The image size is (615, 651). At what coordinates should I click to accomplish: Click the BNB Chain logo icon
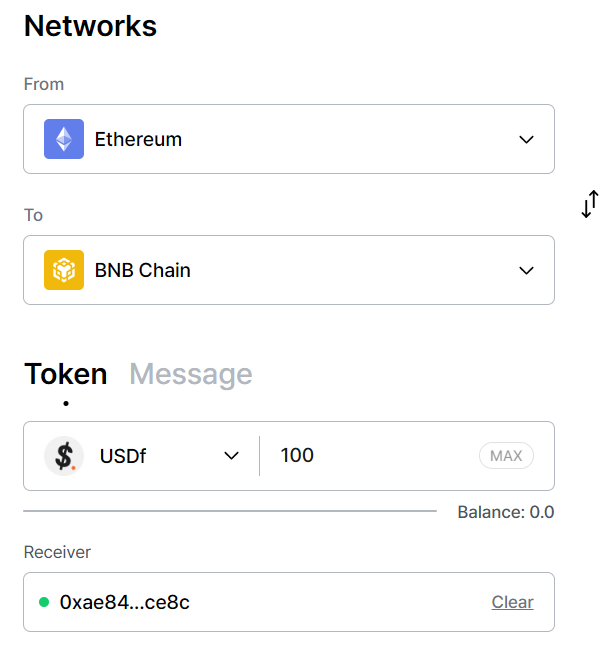[x=64, y=270]
